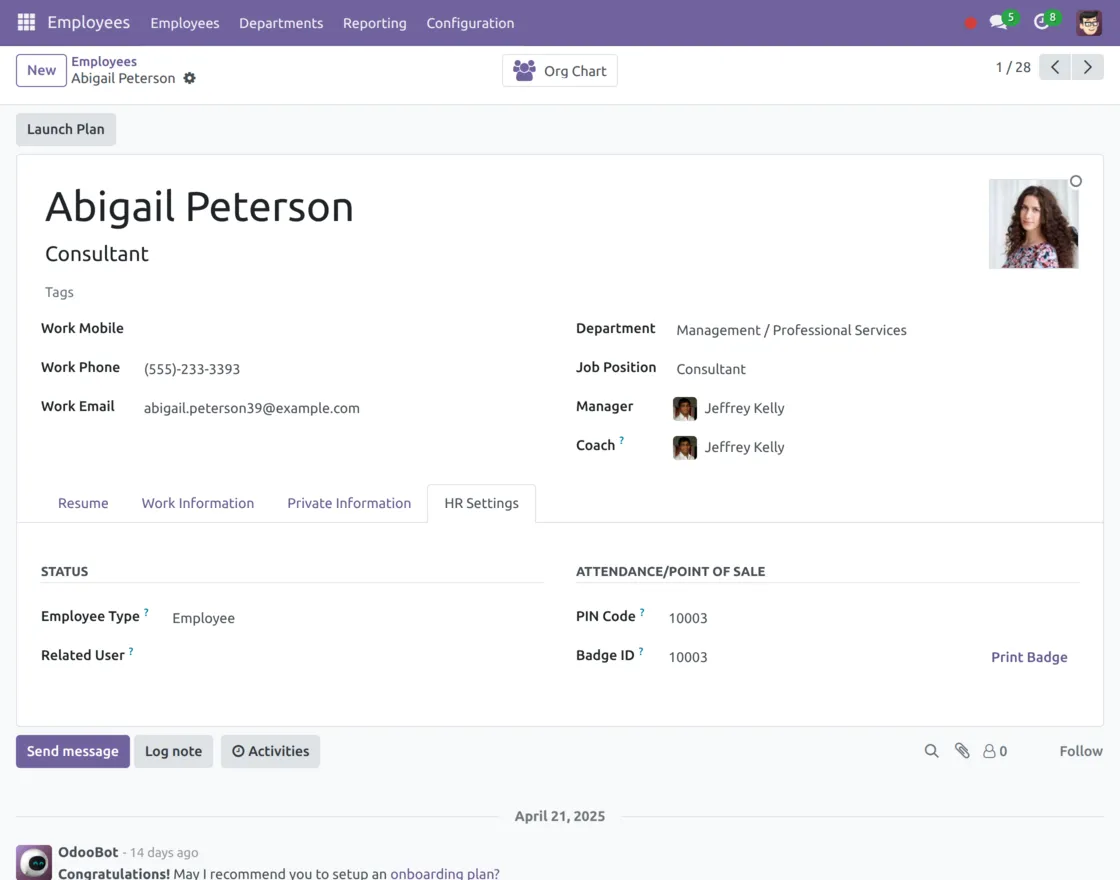Edit the Consultant job title under name
This screenshot has width=1120, height=880.
pos(97,254)
